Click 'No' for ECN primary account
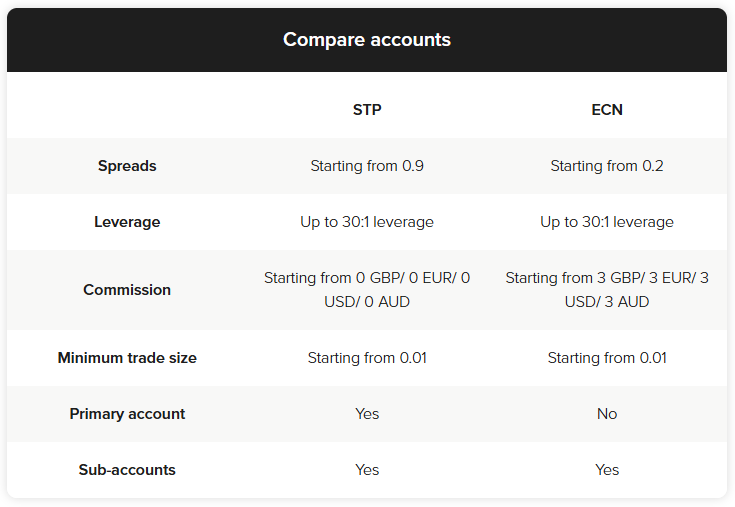Image resolution: width=735 pixels, height=507 pixels. pos(607,414)
